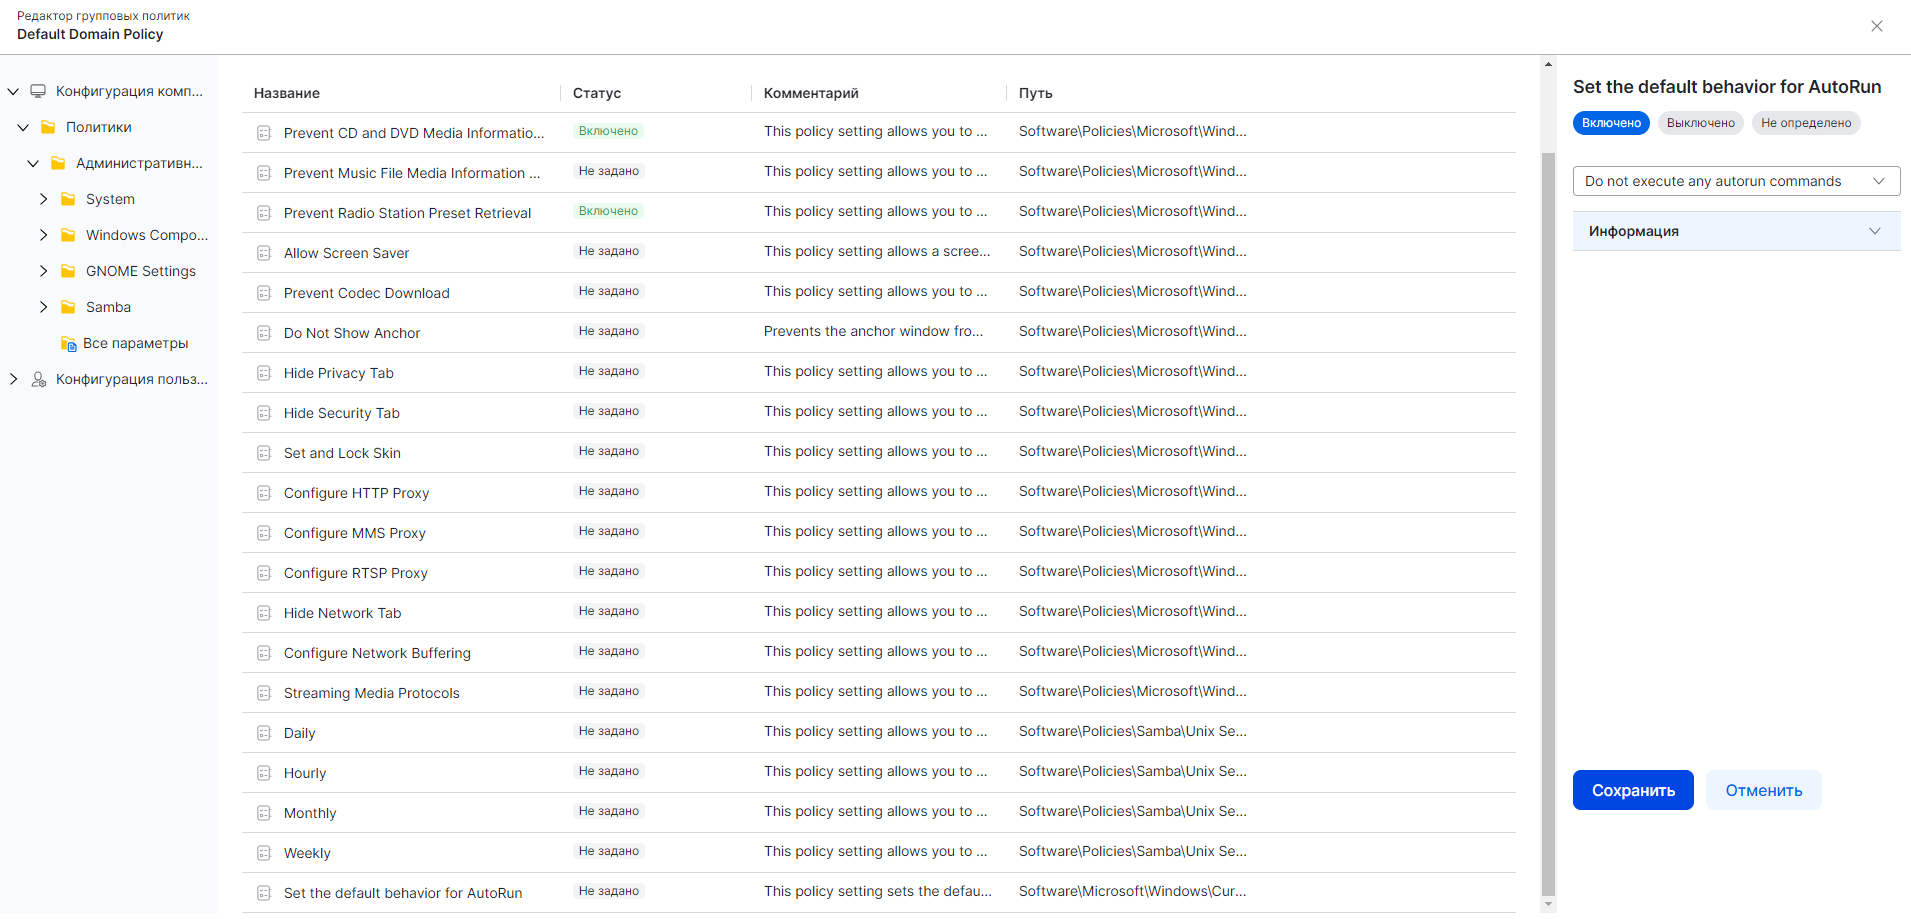Set policy state to 'Включено'
Screen dimensions: 1911x919
[1610, 123]
